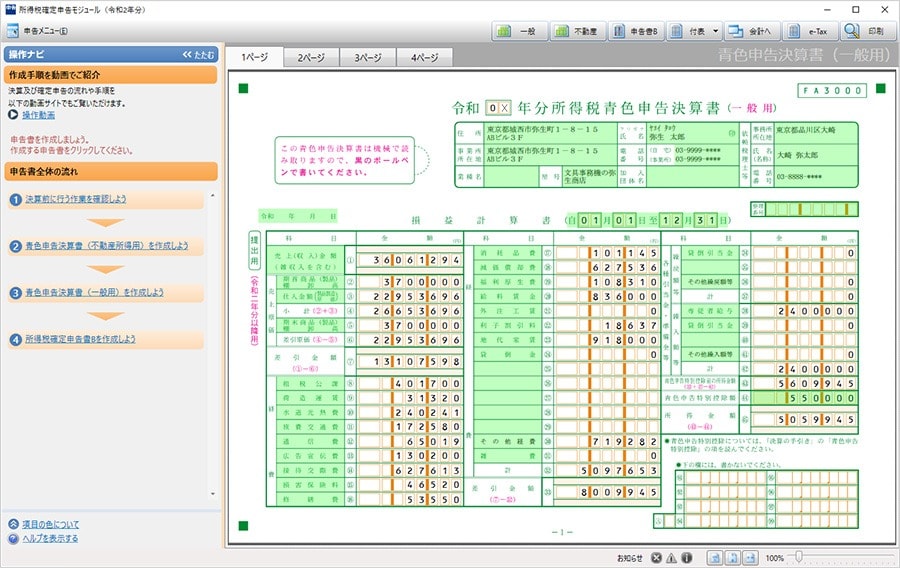Screen dimensions: 900x568
Task: Adjust the zoom slider handle
Action: click(x=798, y=557)
